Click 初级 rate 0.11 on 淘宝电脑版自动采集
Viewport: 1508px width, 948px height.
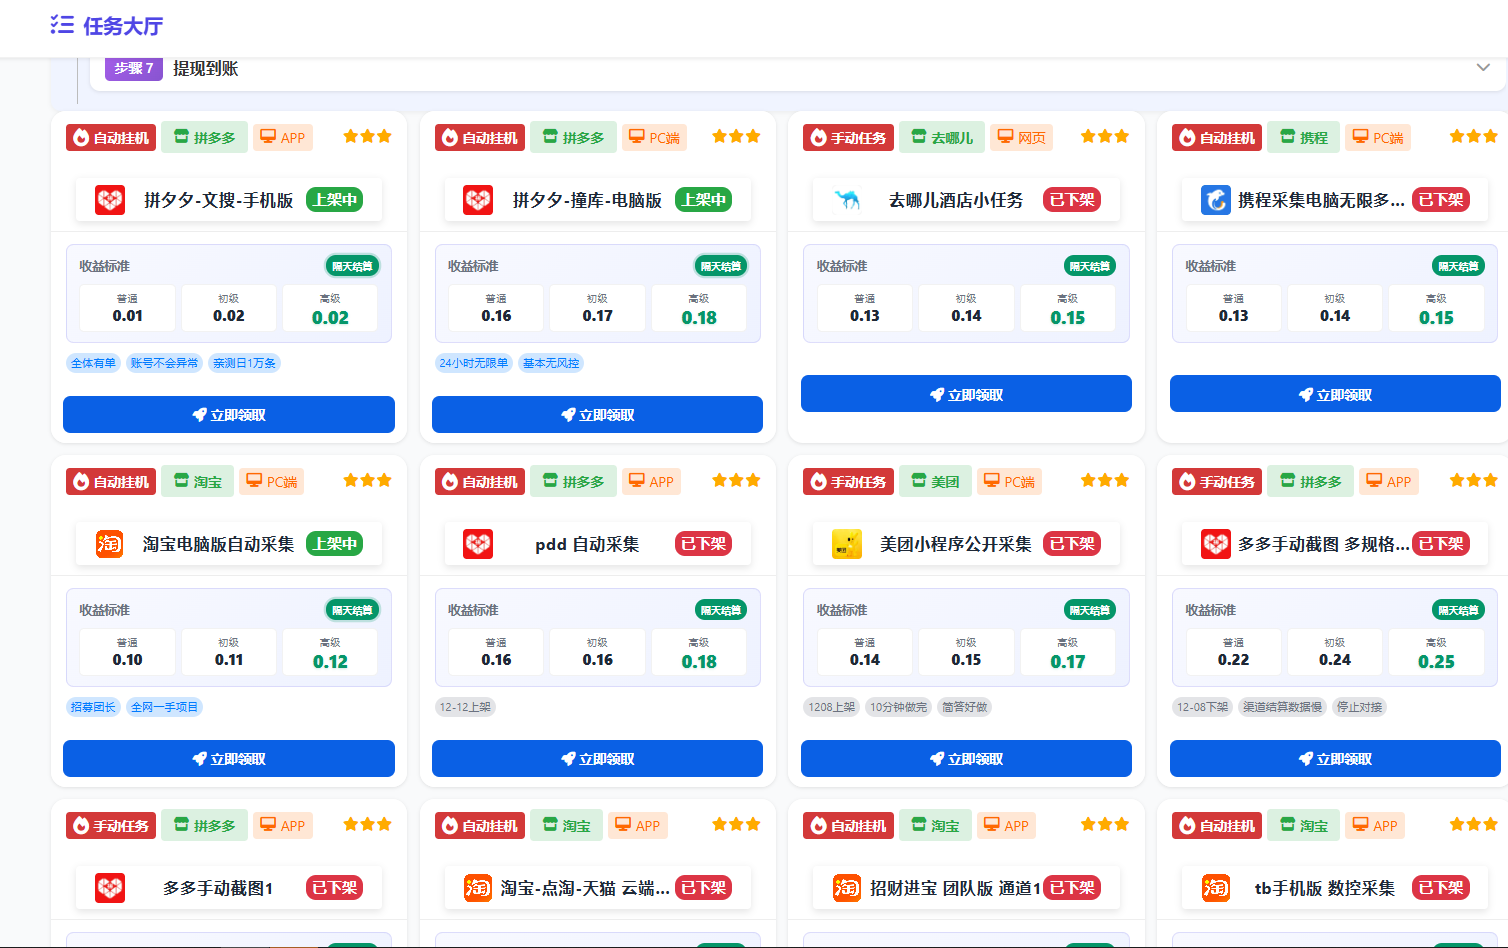(x=229, y=652)
